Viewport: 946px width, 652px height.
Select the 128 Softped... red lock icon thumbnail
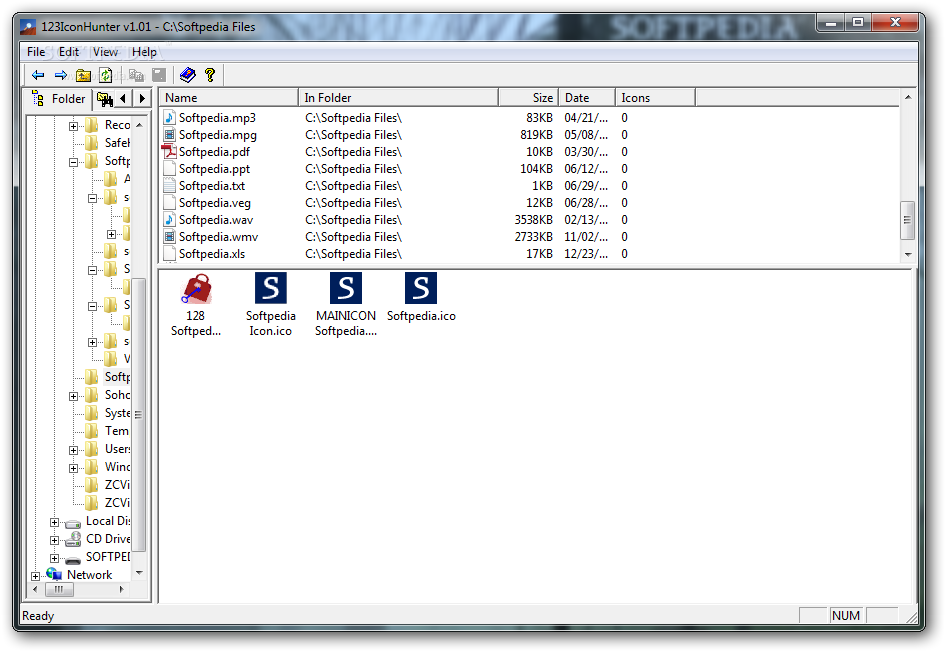pyautogui.click(x=196, y=290)
